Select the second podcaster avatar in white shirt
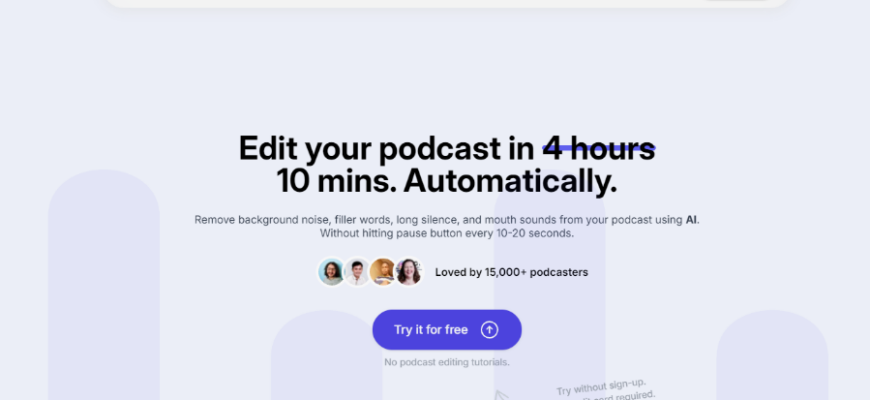 point(357,272)
